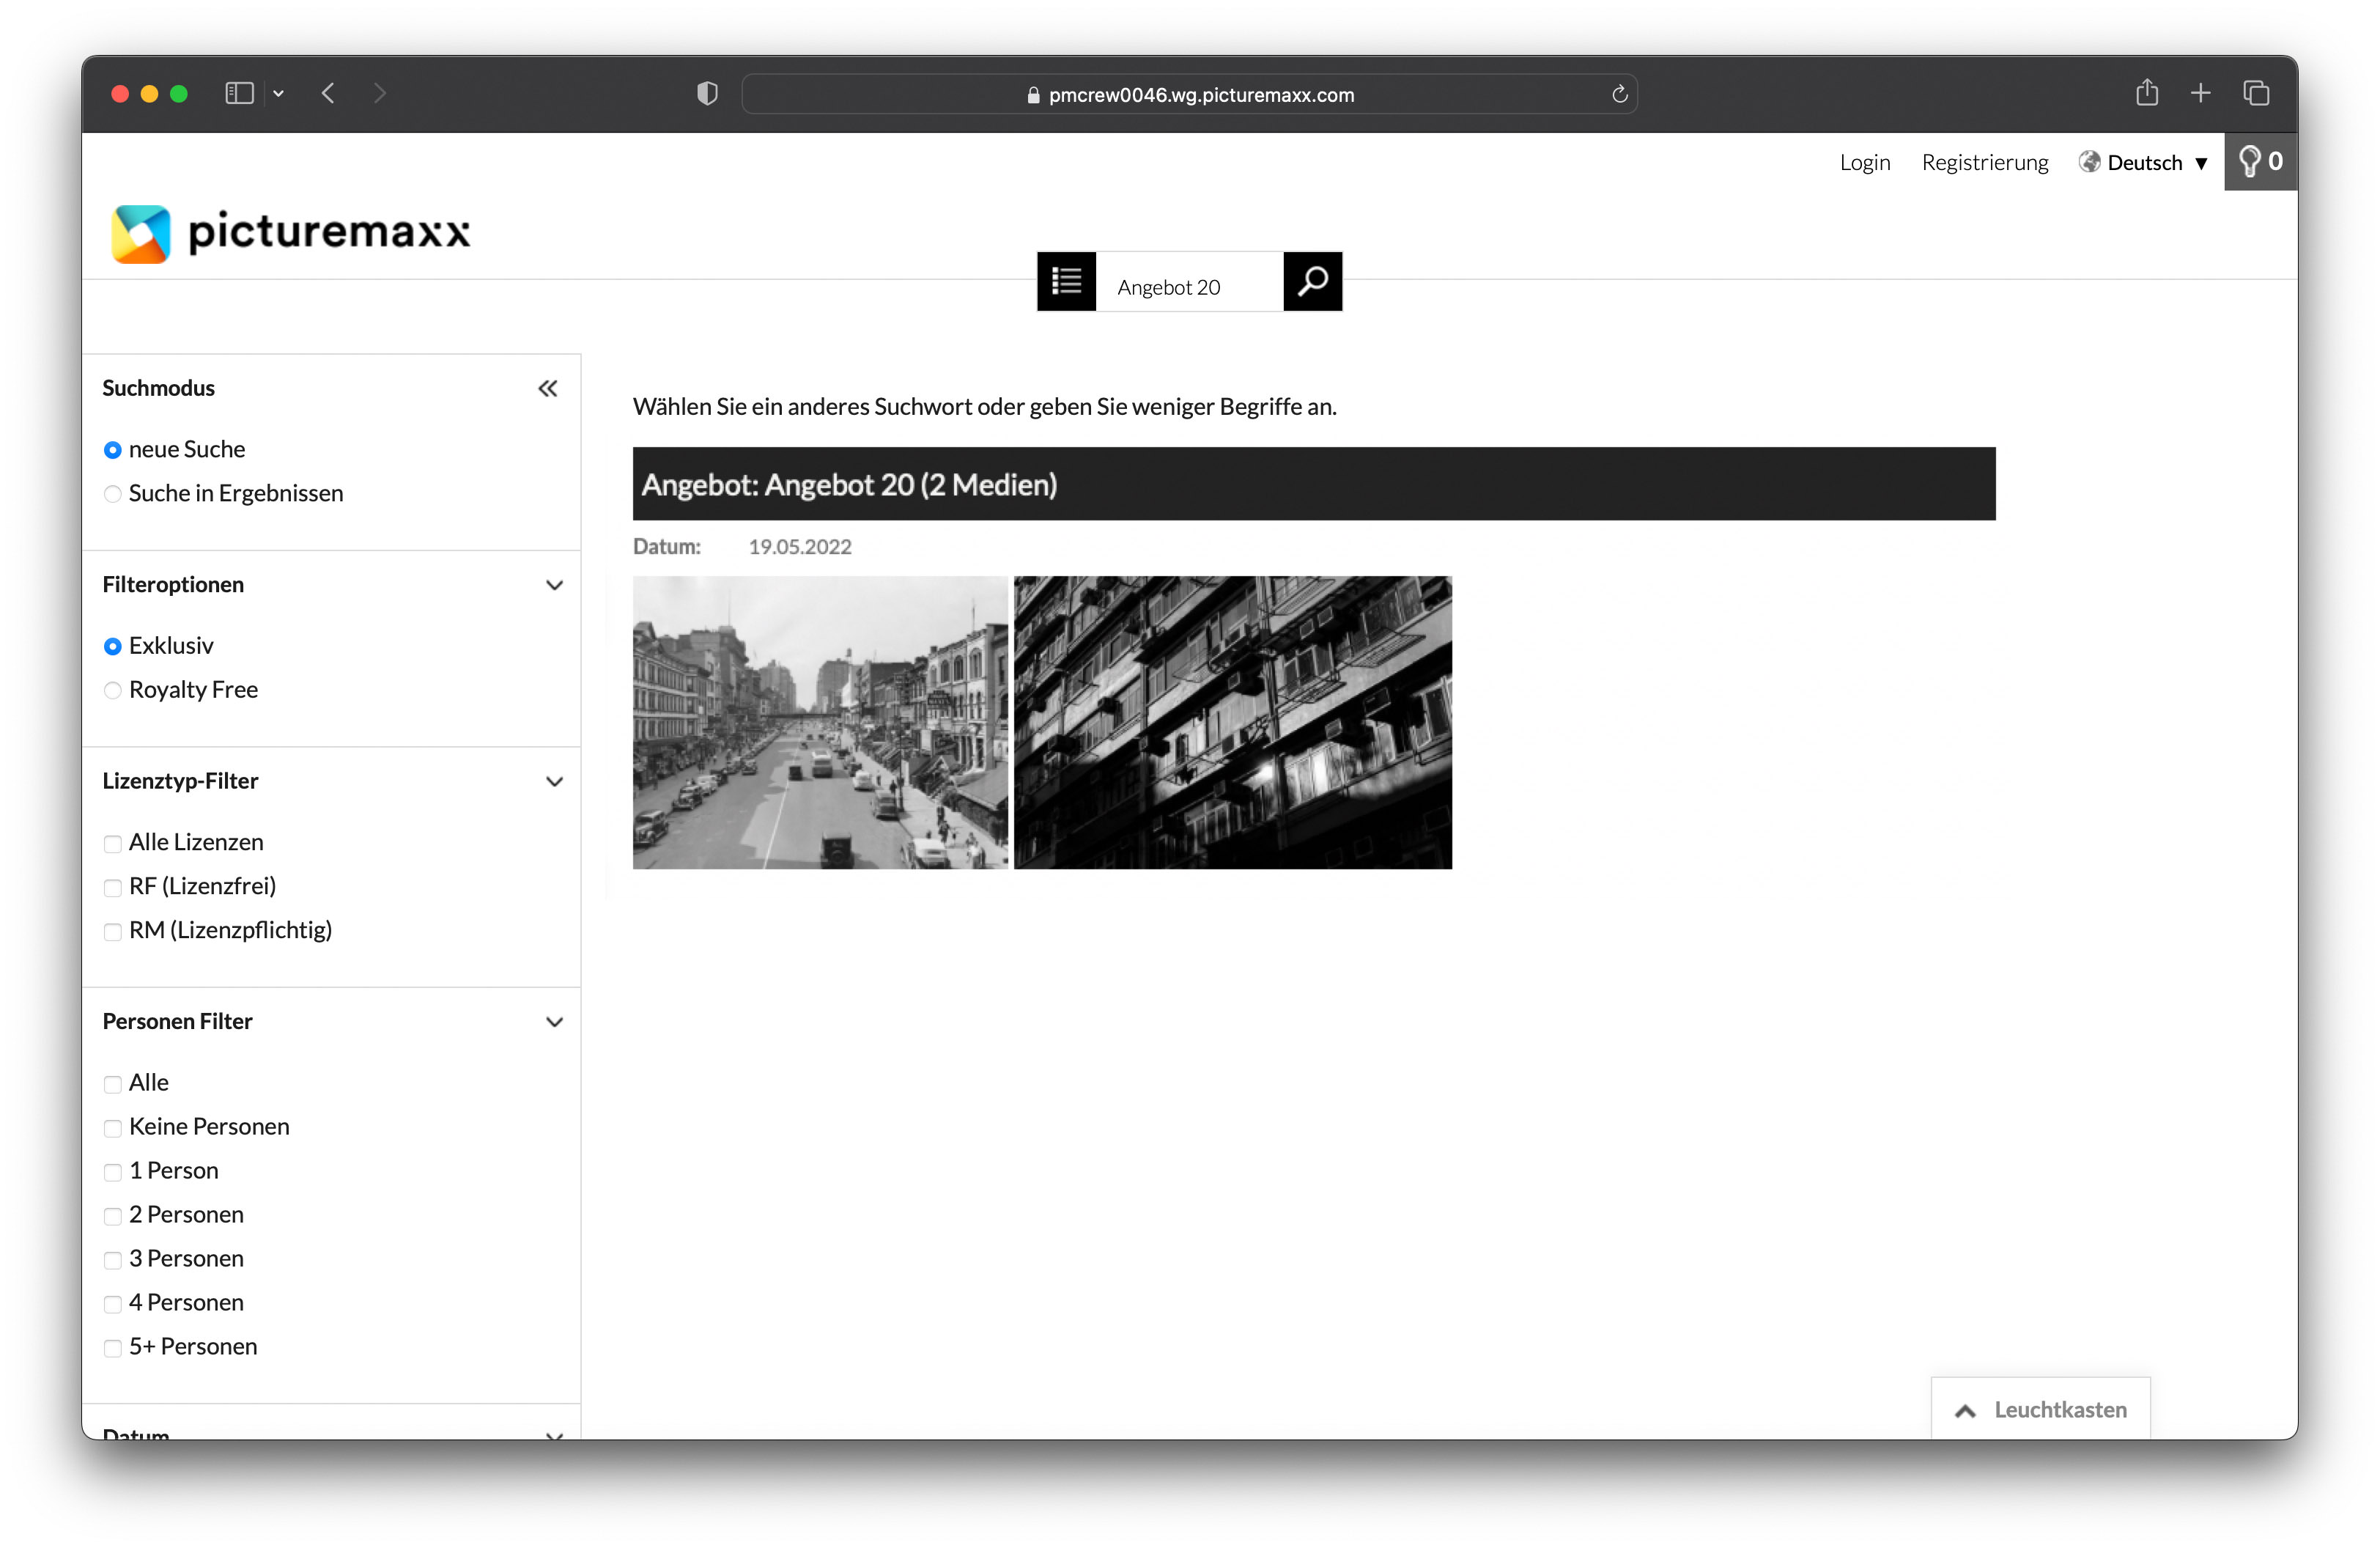Open Safari privacy shield report

click(x=707, y=93)
